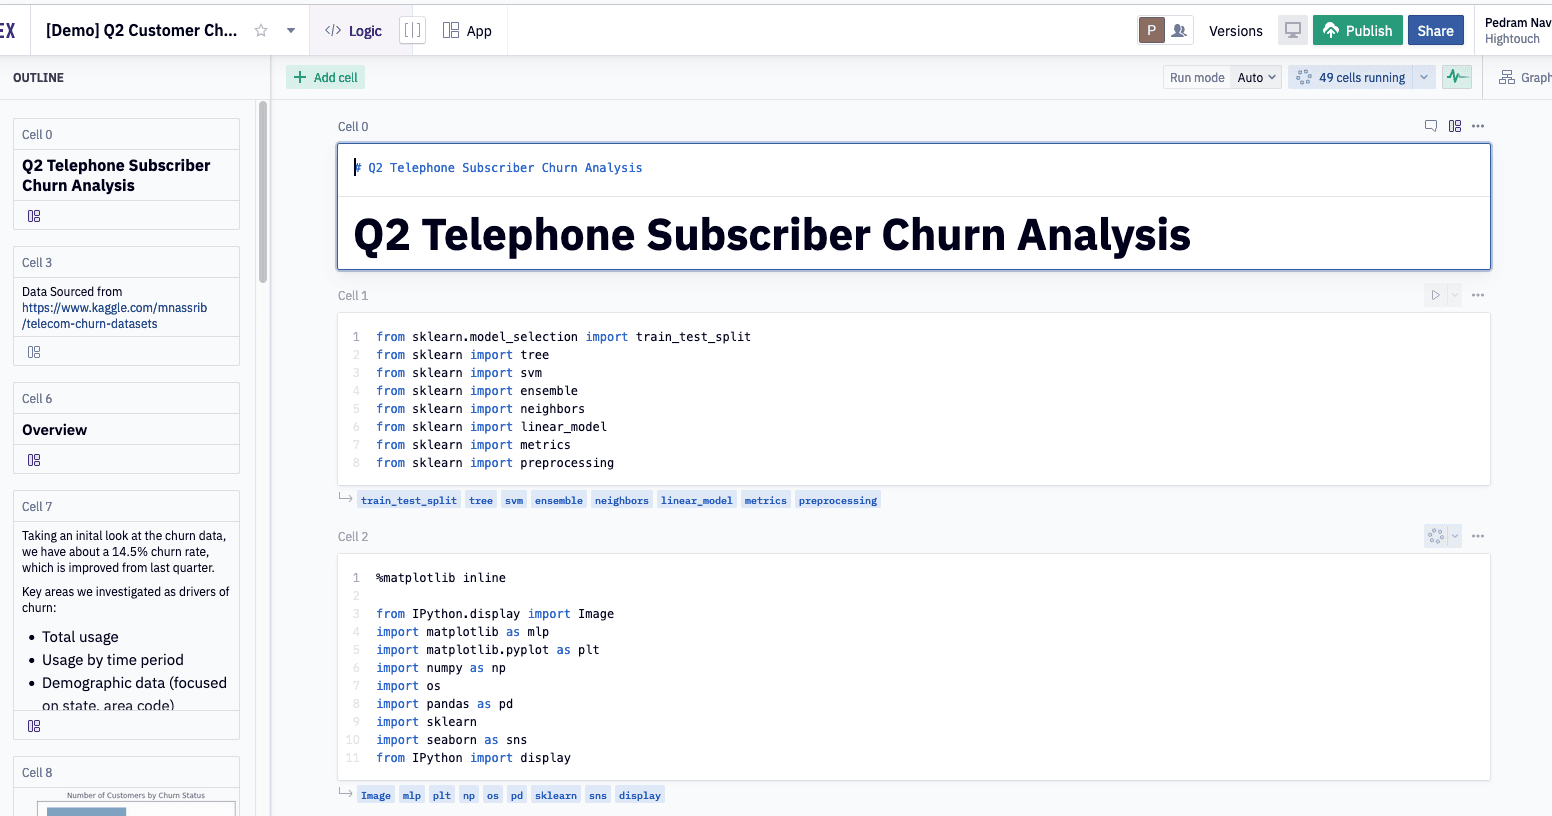Toggle the split Logic/App view
Image resolution: width=1552 pixels, height=816 pixels.
point(412,31)
